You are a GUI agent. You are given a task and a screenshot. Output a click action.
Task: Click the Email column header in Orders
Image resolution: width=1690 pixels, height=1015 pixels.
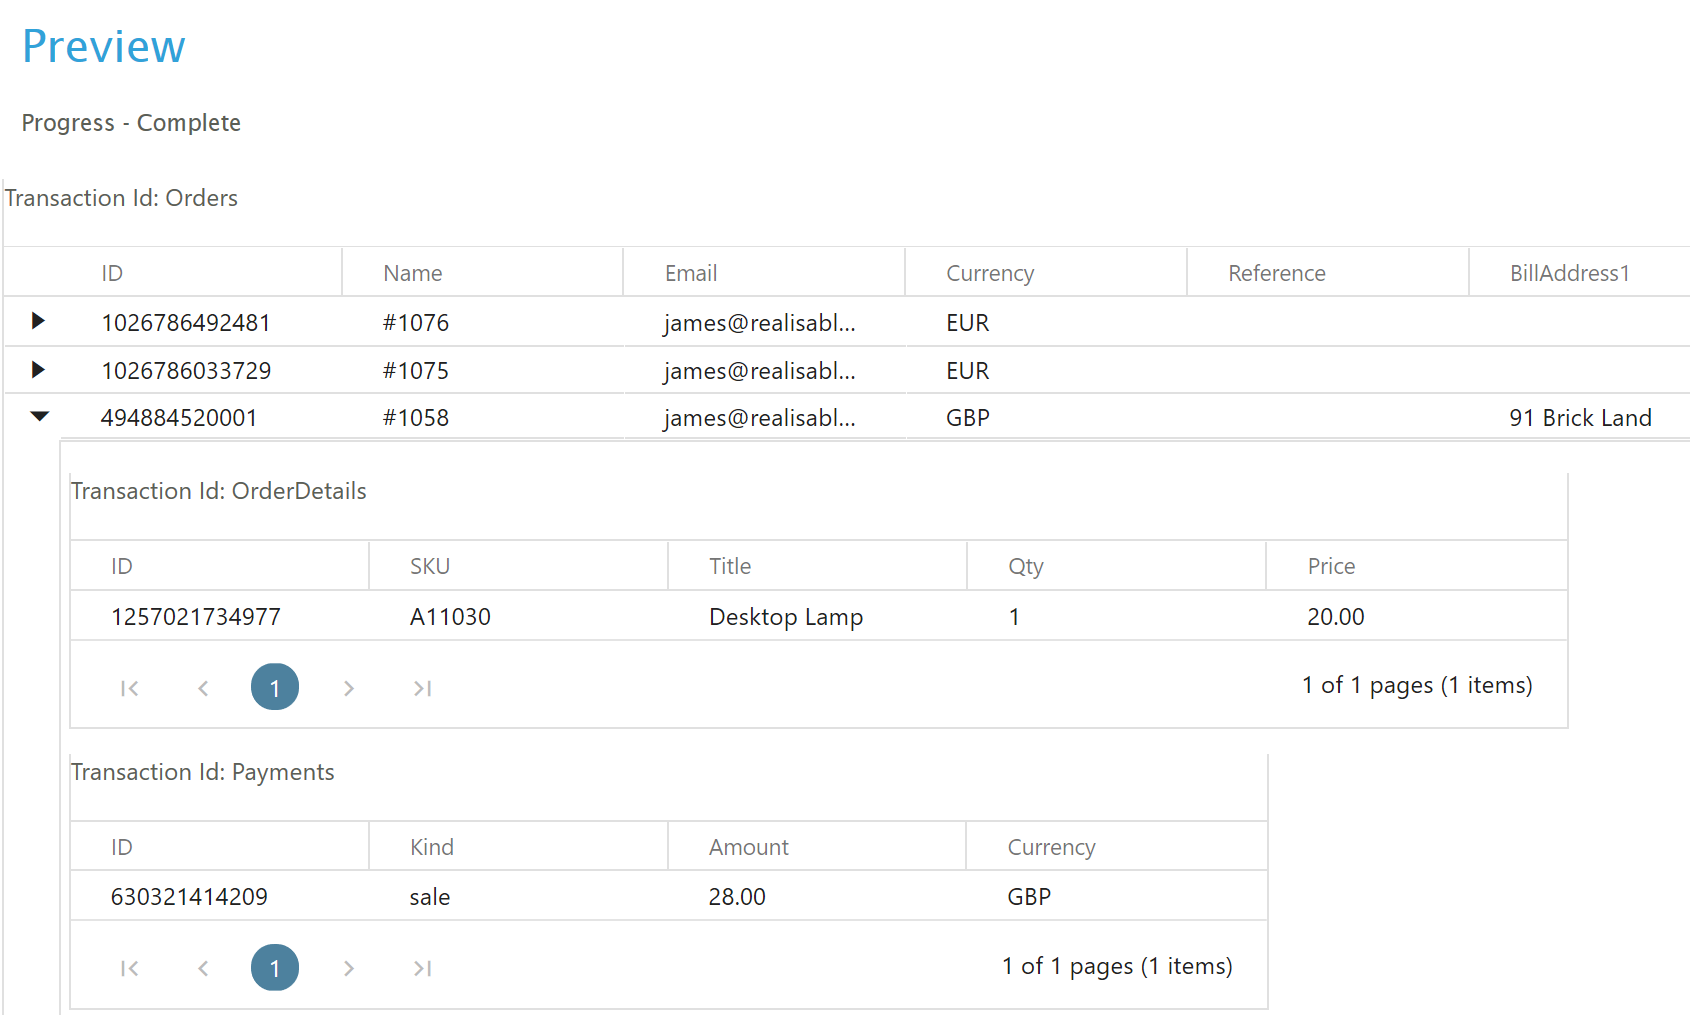pyautogui.click(x=691, y=273)
